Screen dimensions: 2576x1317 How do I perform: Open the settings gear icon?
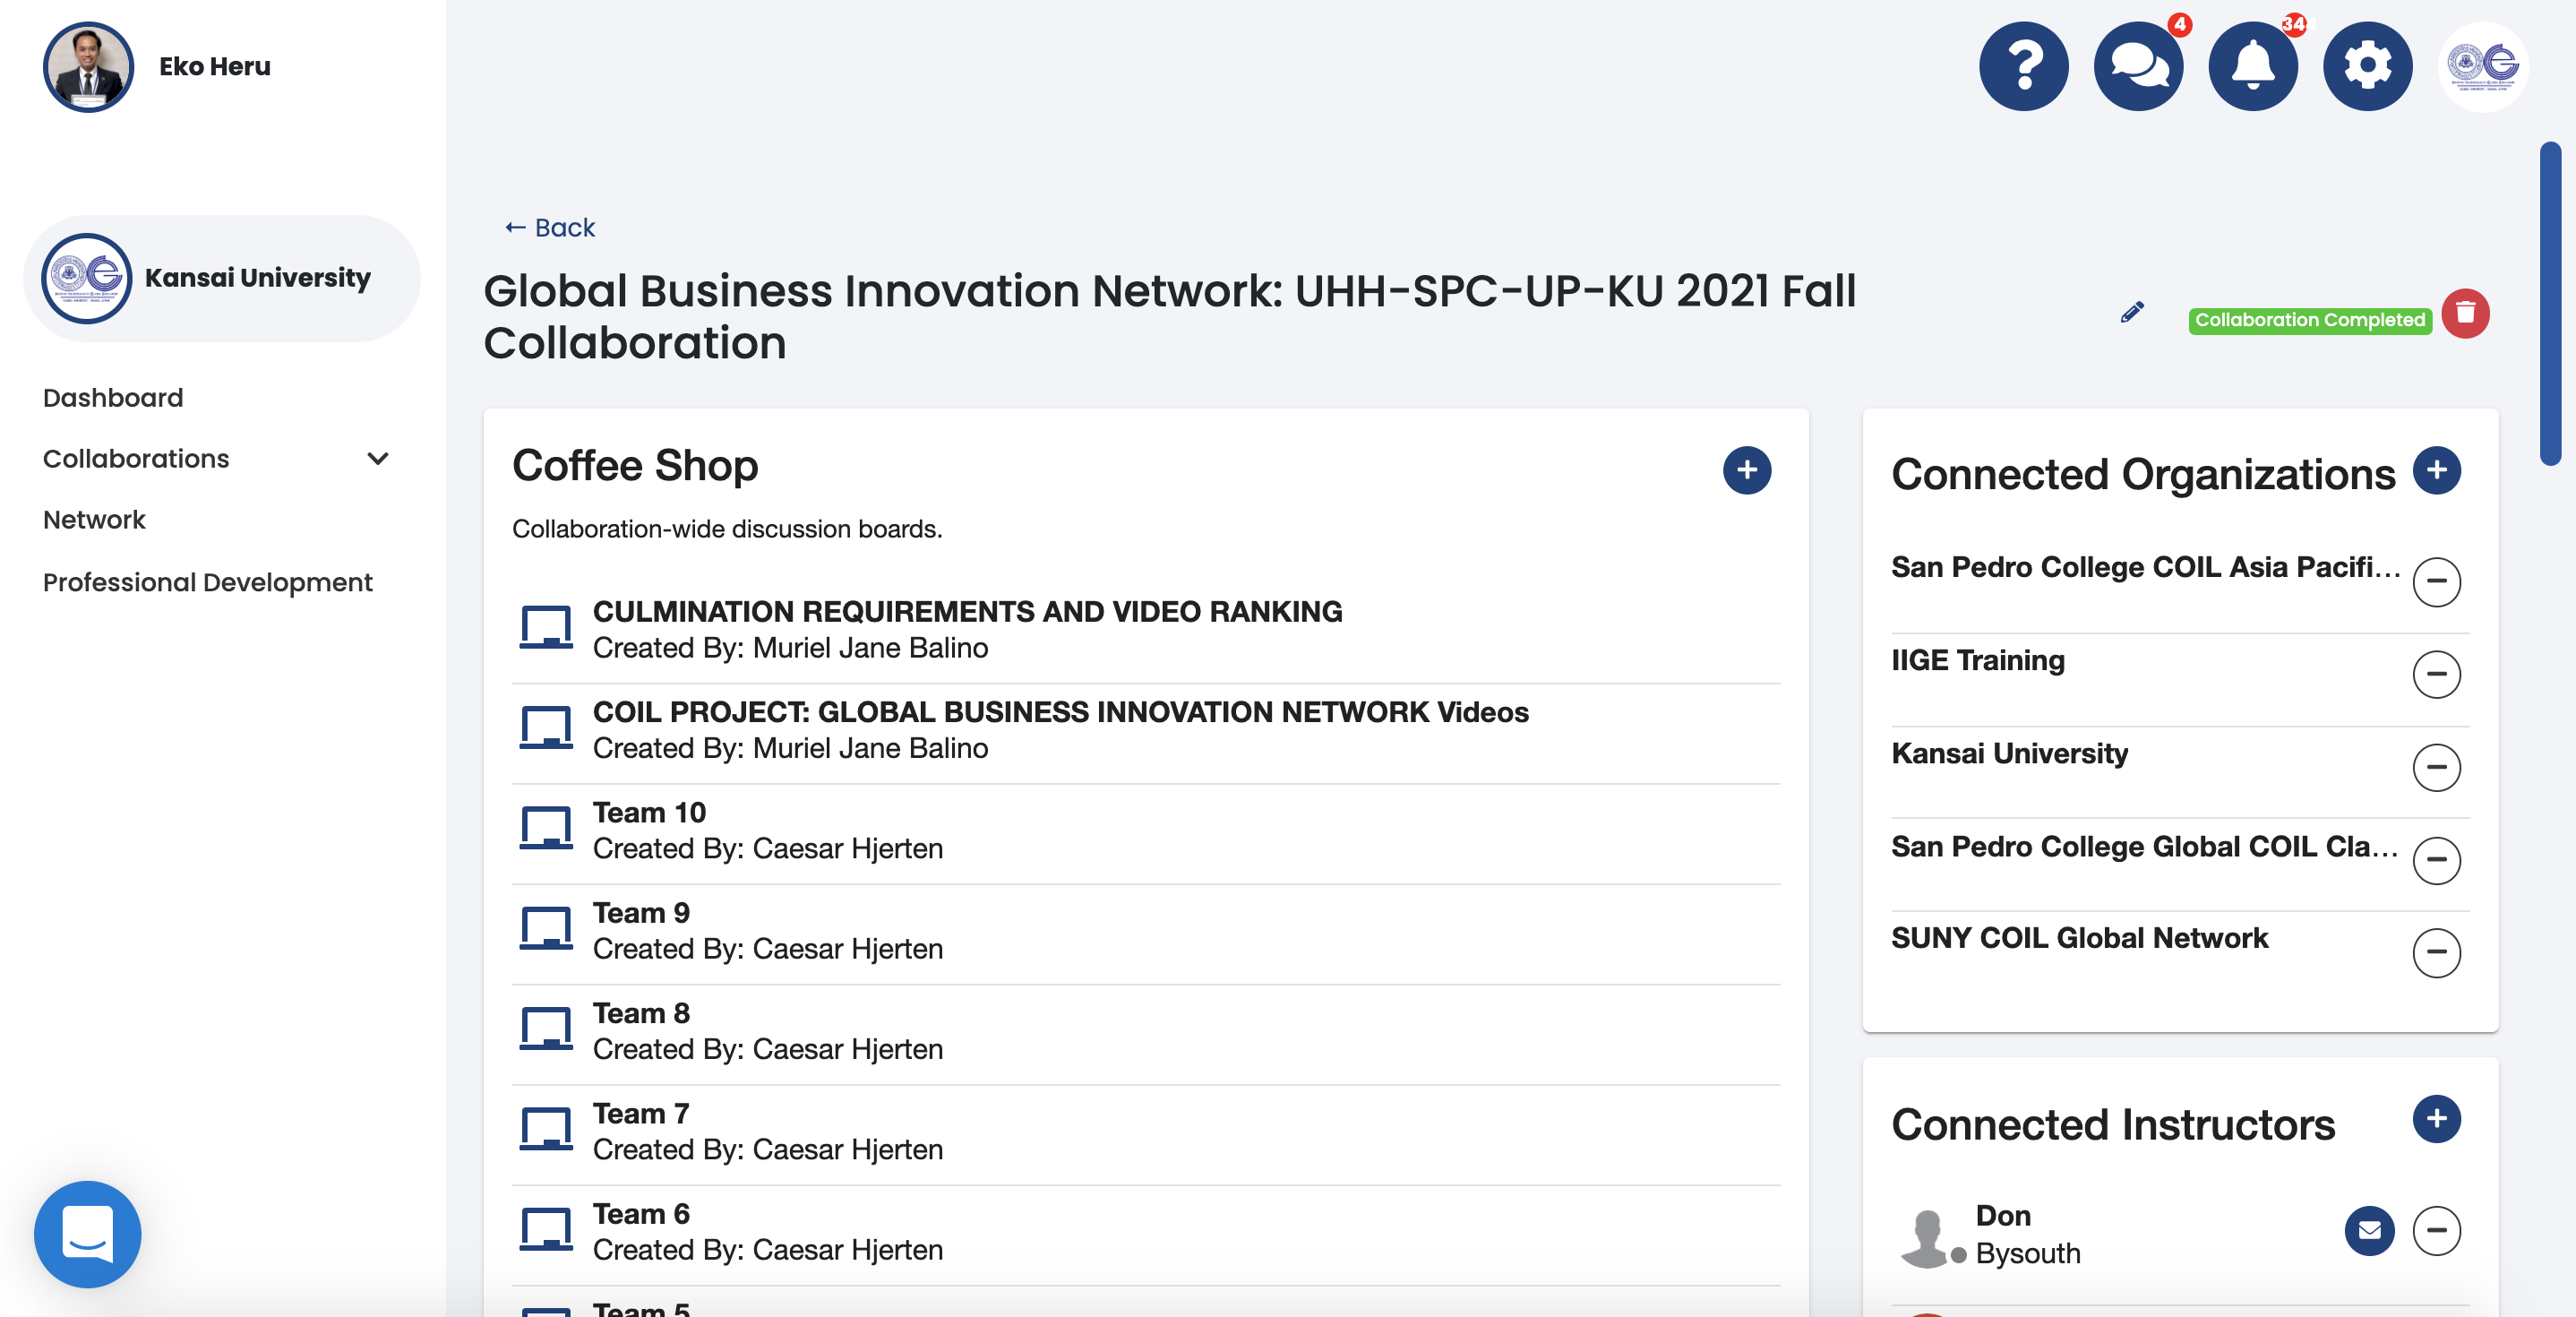[2367, 66]
